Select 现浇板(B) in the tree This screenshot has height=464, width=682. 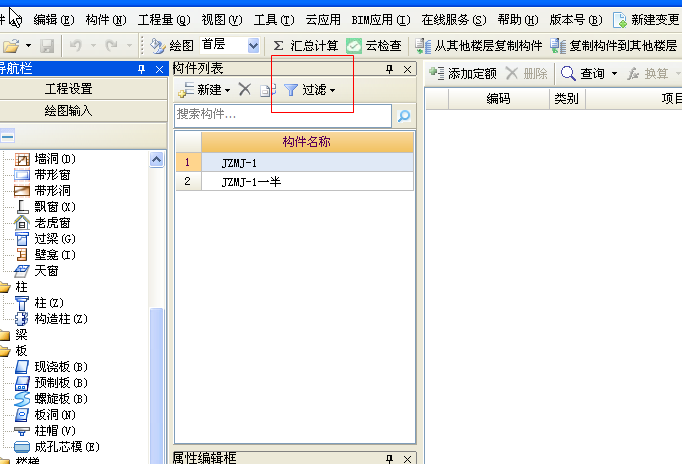tap(51, 367)
